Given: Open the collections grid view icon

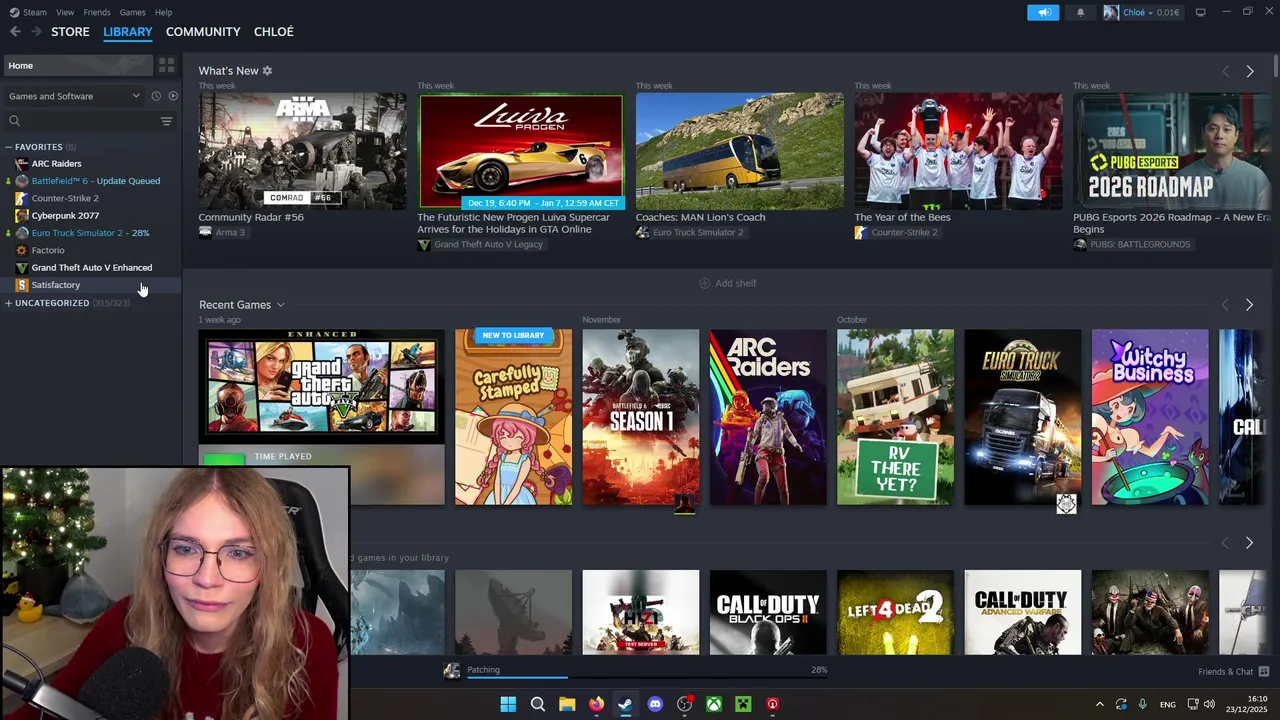Looking at the screenshot, I should coord(166,65).
